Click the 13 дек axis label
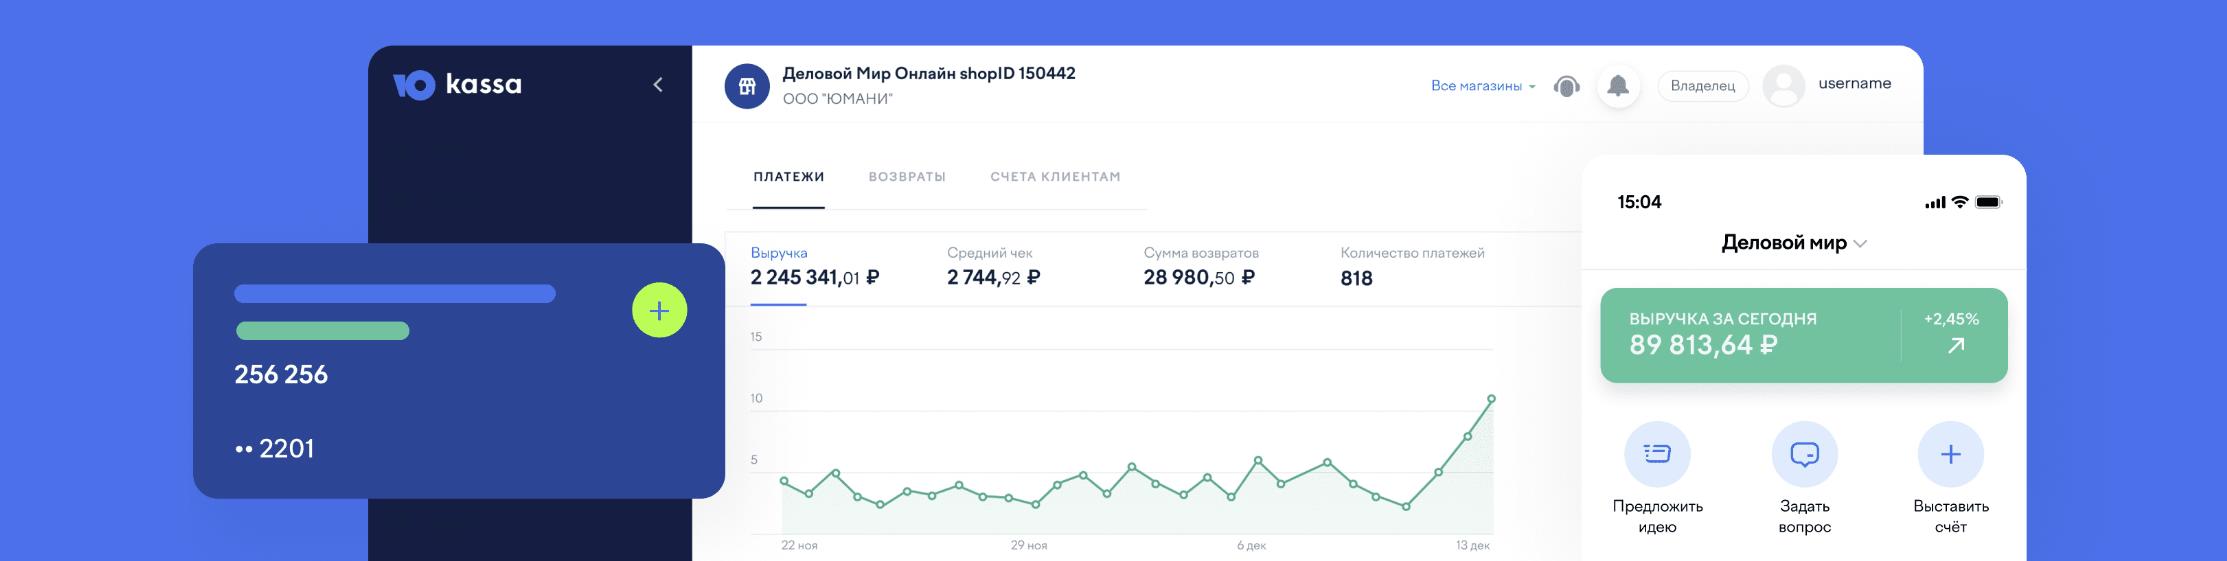This screenshot has height=561, width=2227. pos(1473,546)
